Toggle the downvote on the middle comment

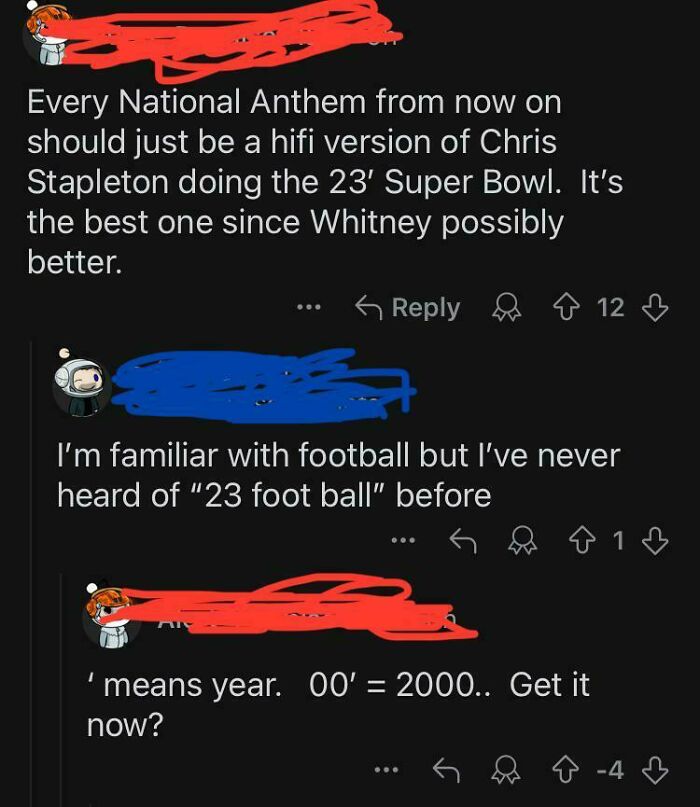(654, 540)
